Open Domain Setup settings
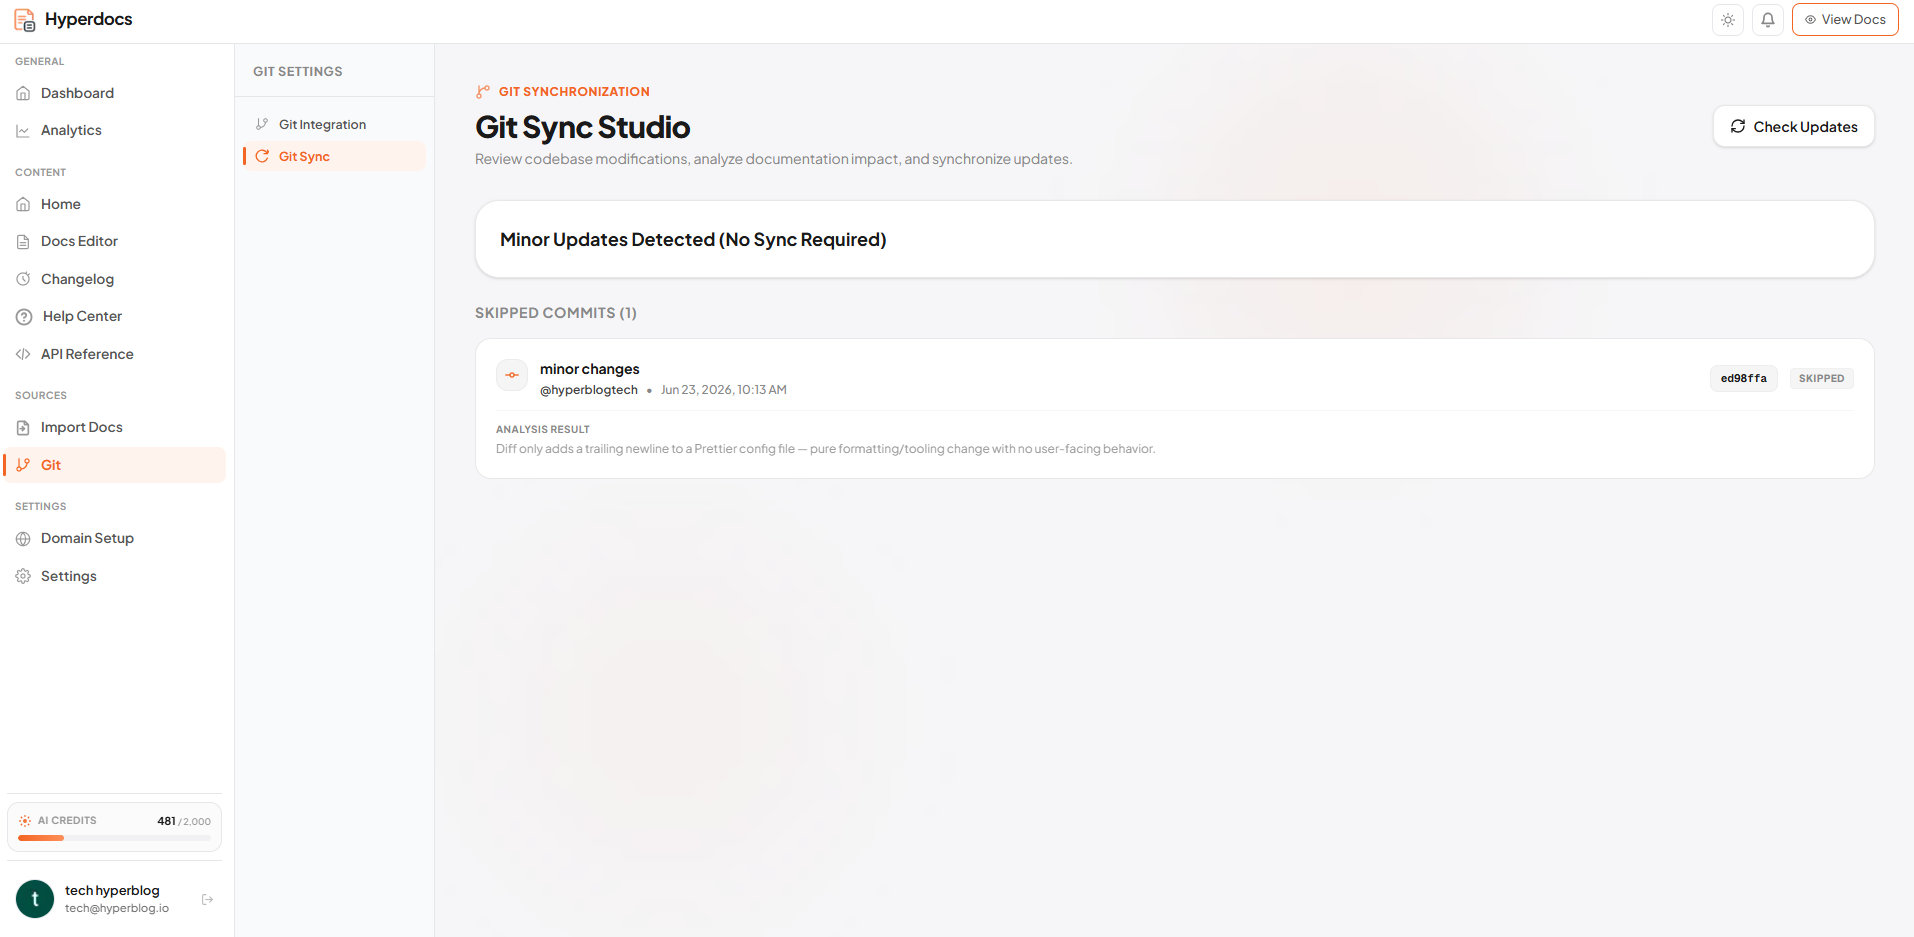The height and width of the screenshot is (937, 1914). (115, 538)
